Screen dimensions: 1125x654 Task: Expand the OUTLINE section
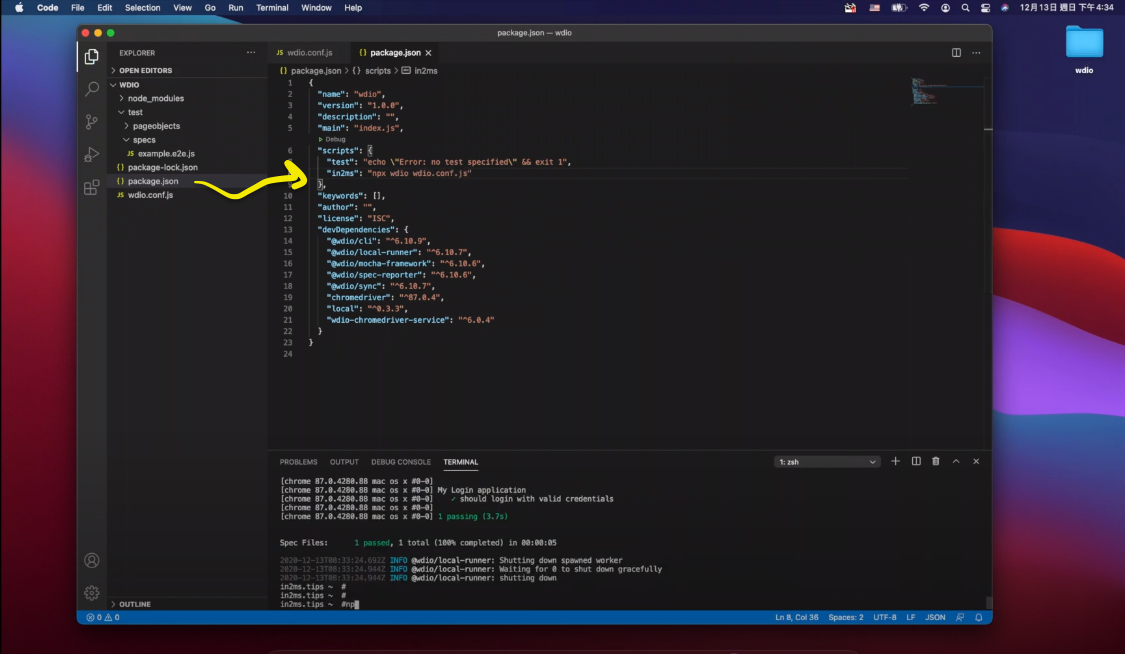135,605
